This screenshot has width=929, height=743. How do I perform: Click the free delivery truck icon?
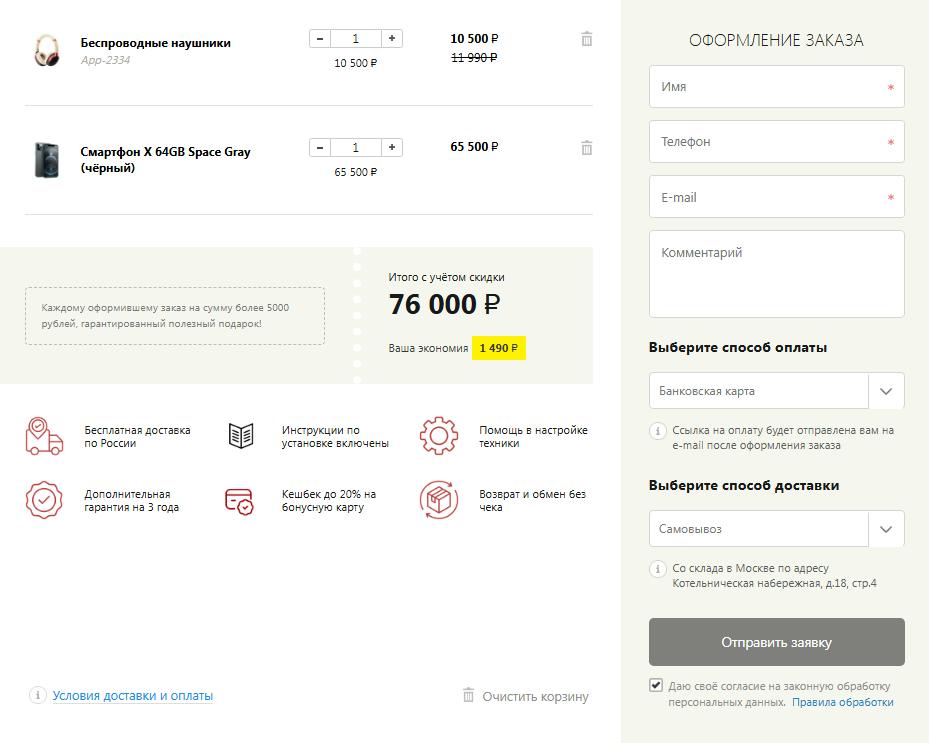tap(44, 437)
